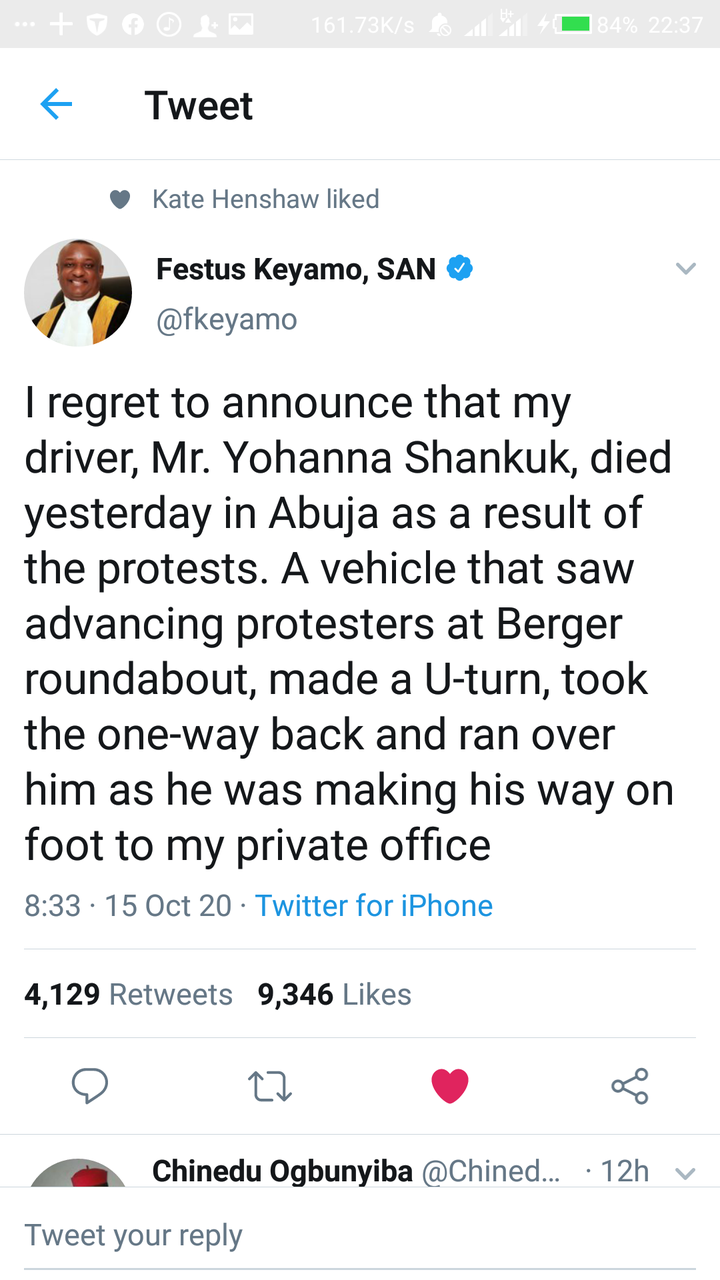
Task: Open Chinedu Ogbunyiba's profile name
Action: coord(282,1172)
